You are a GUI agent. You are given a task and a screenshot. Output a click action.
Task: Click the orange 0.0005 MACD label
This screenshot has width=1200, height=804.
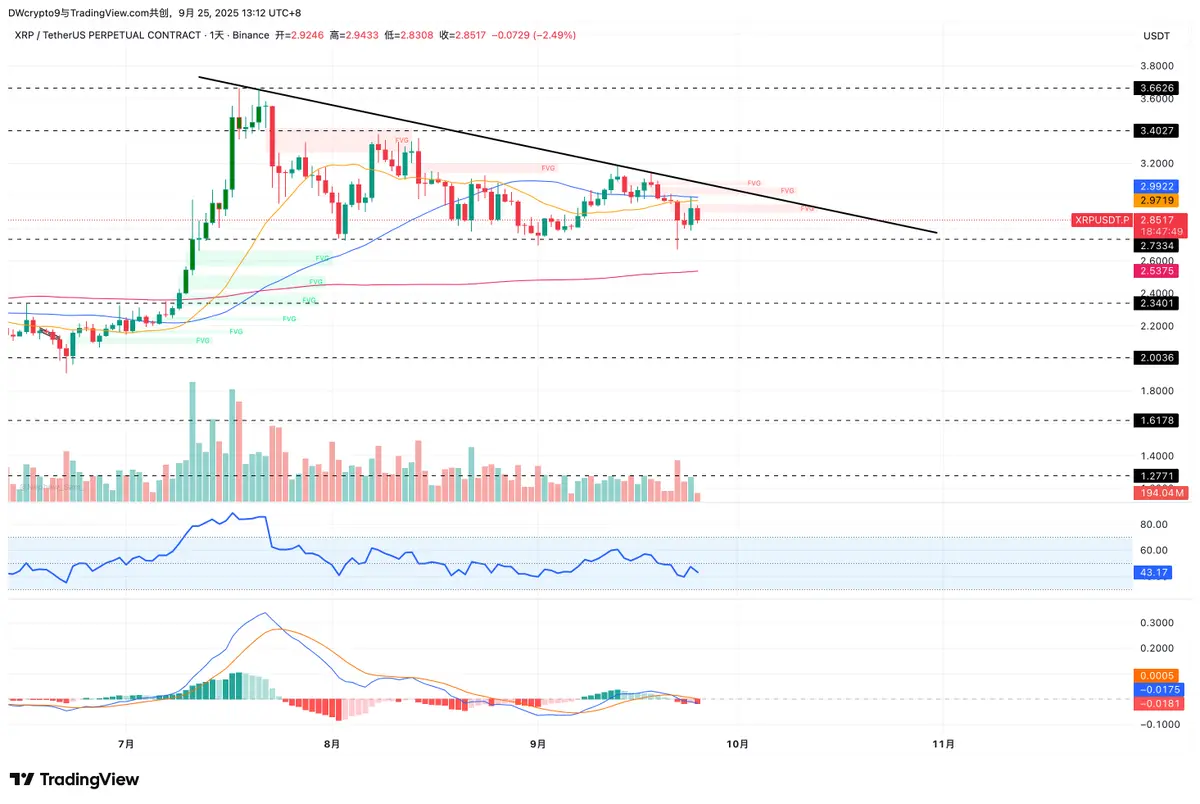tap(1159, 676)
